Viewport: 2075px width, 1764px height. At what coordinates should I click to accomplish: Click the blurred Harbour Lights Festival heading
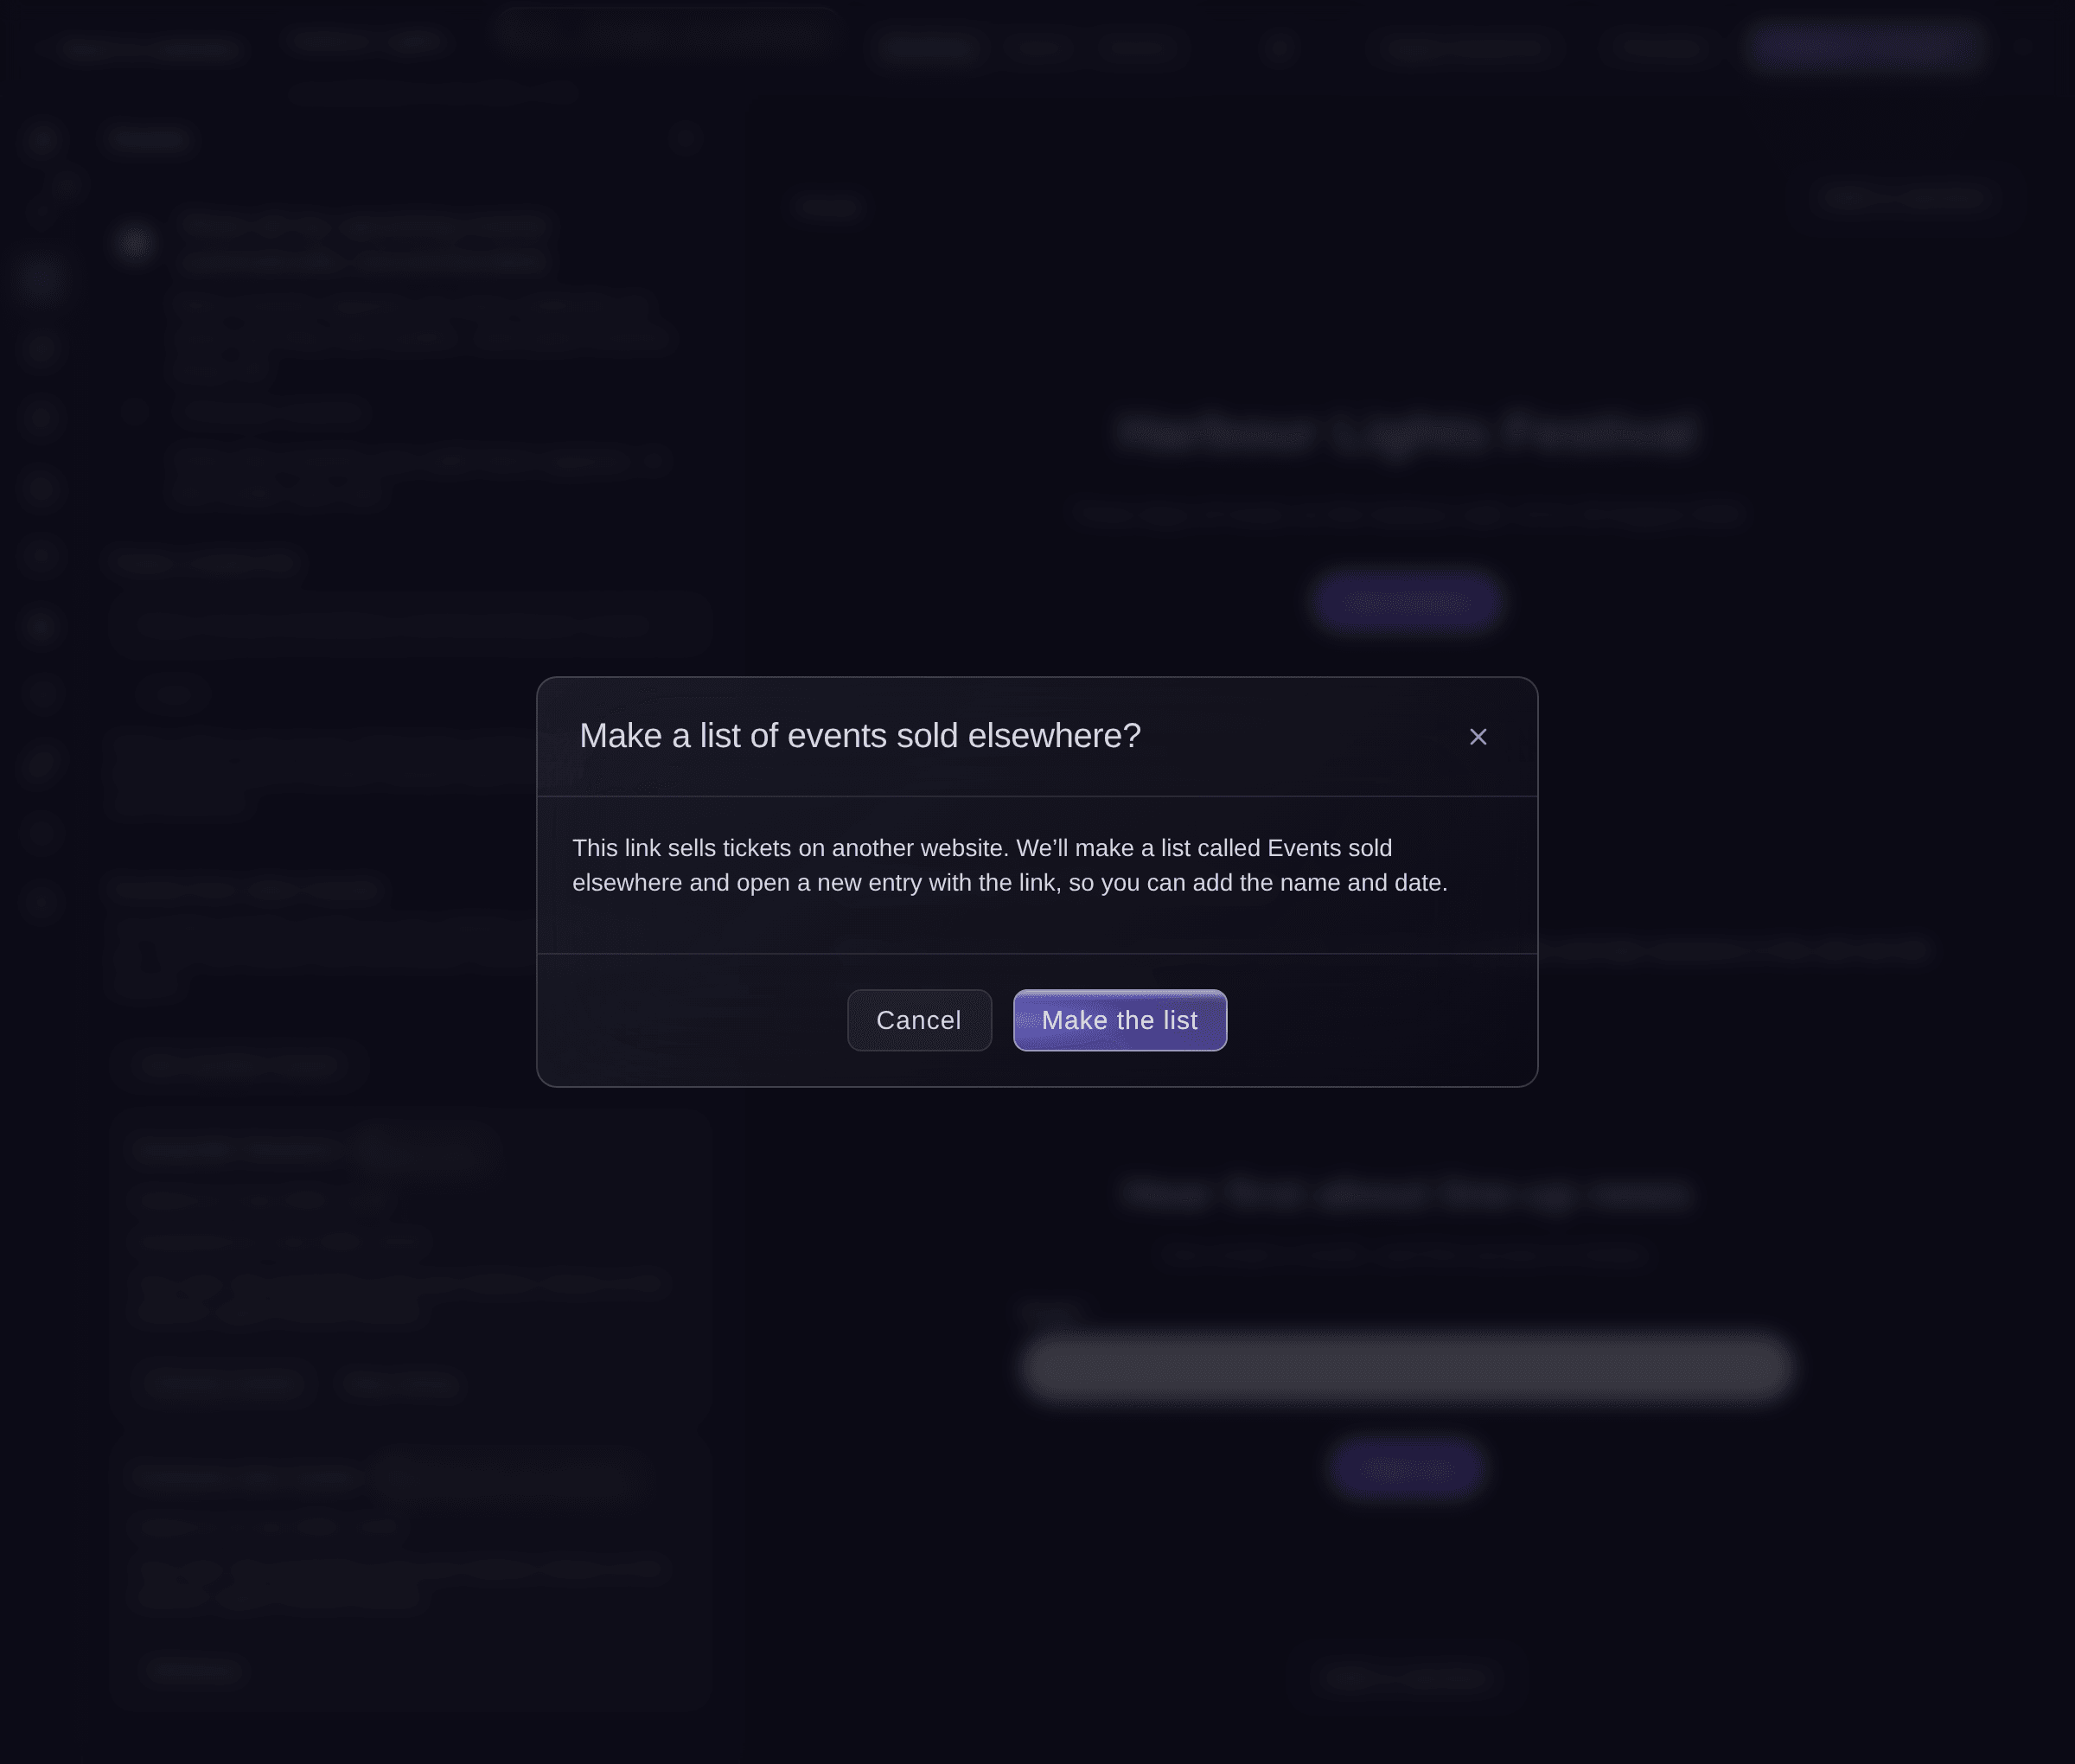pos(1406,433)
